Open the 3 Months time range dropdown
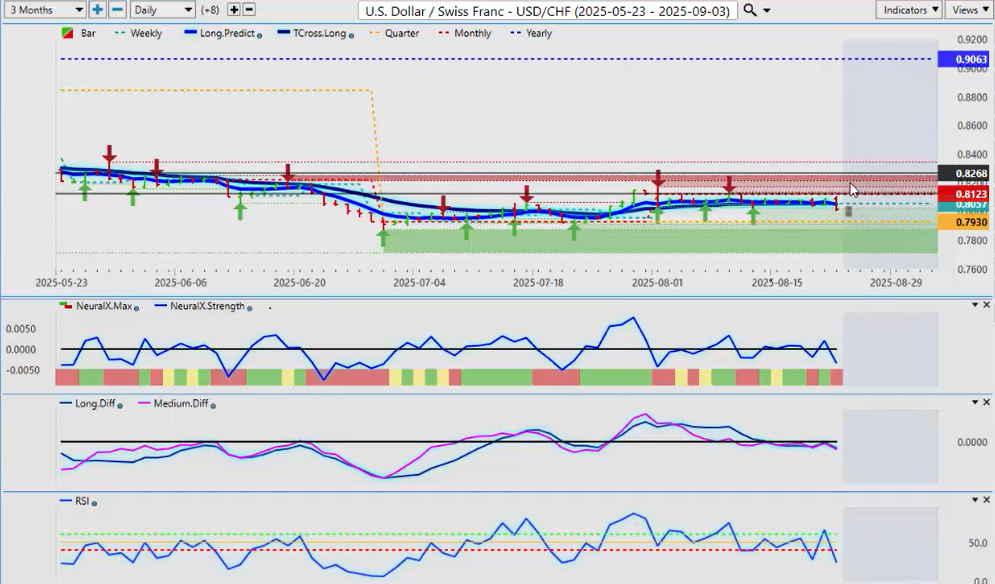This screenshot has height=584, width=995. click(45, 10)
